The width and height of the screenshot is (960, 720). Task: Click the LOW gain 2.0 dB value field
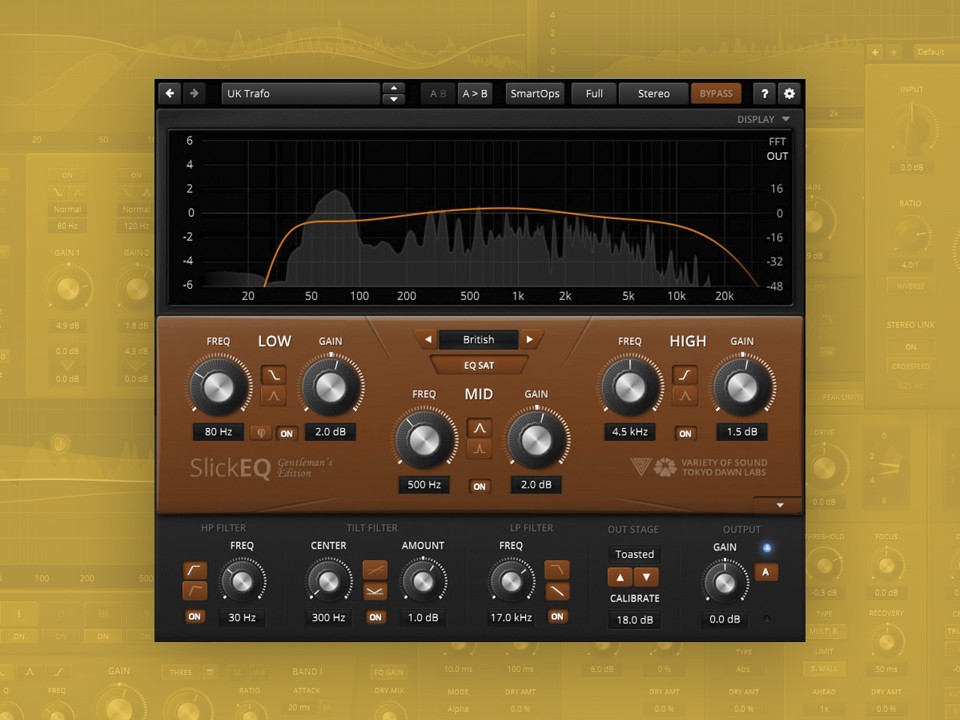click(x=331, y=432)
